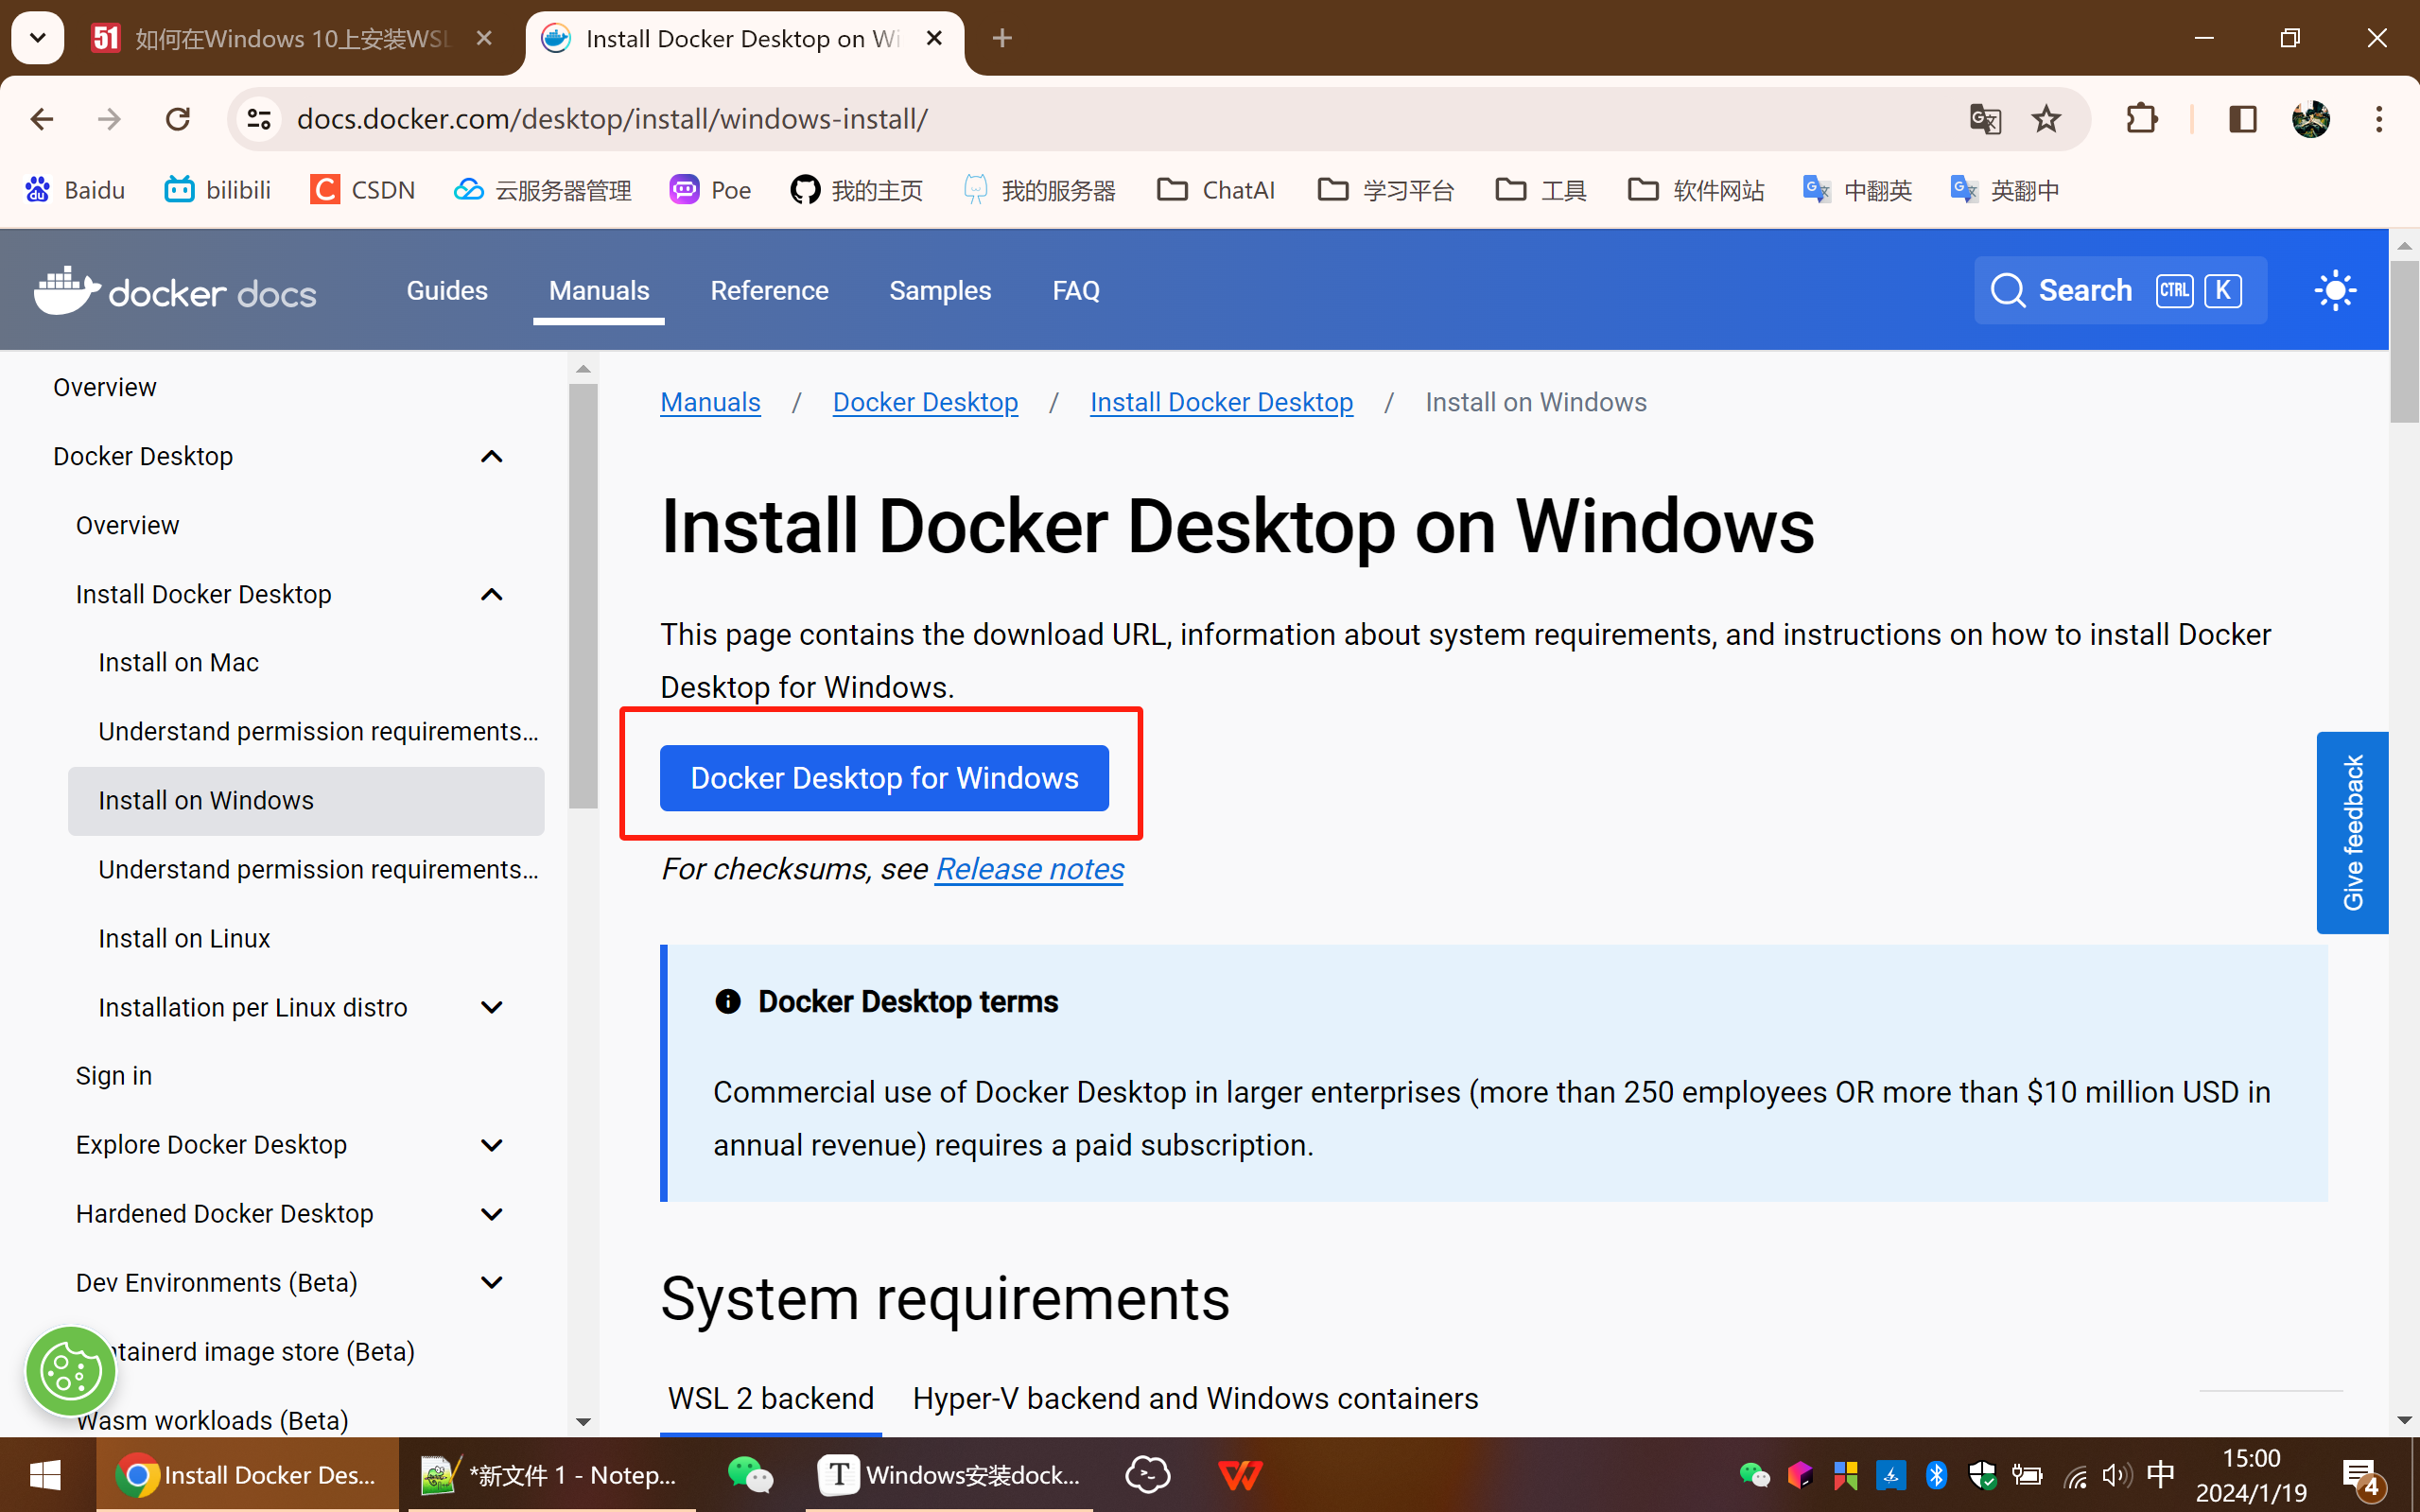Toggle the bookmark star for this page
The width and height of the screenshot is (2420, 1512).
(2046, 118)
